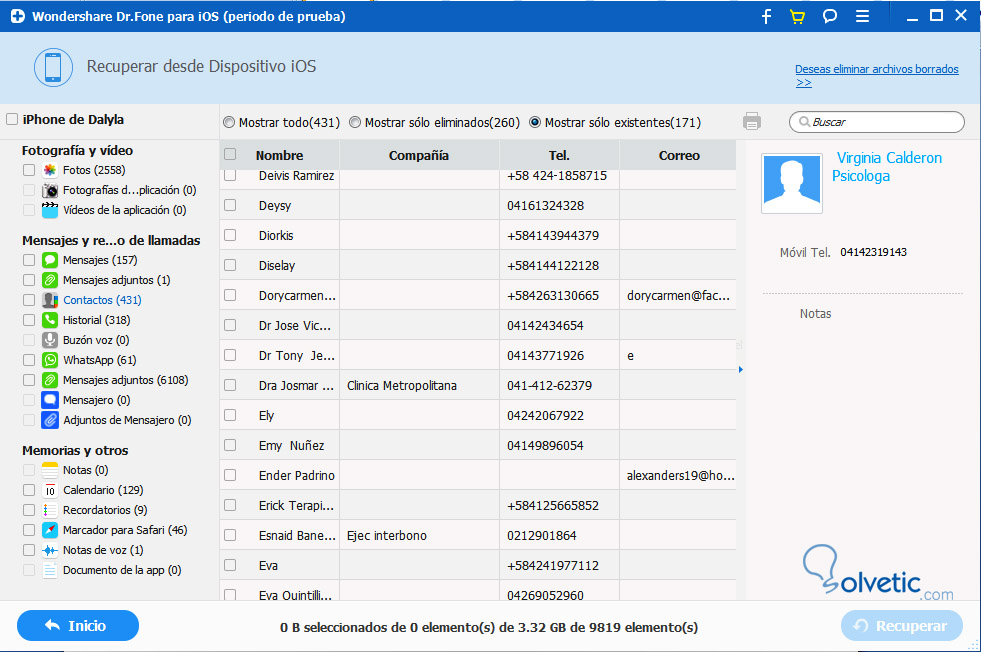The width and height of the screenshot is (981, 652).
Task: Click the Wondershare Dr.Fone logo icon
Action: 18,16
